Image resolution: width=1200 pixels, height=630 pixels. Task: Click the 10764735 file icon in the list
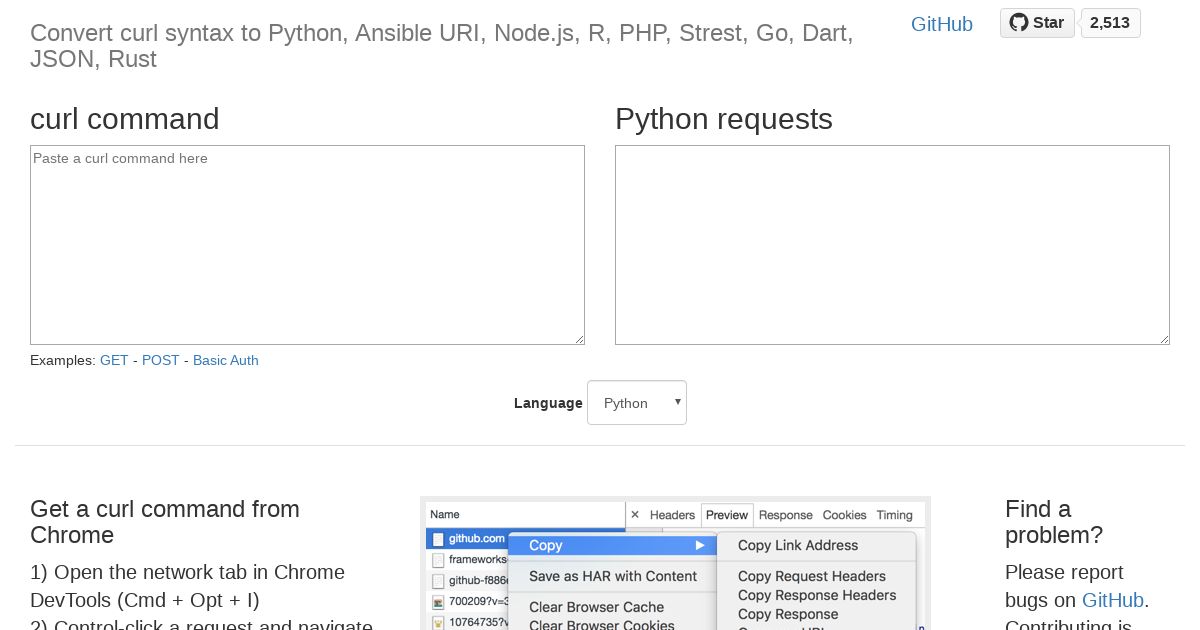click(x=438, y=623)
